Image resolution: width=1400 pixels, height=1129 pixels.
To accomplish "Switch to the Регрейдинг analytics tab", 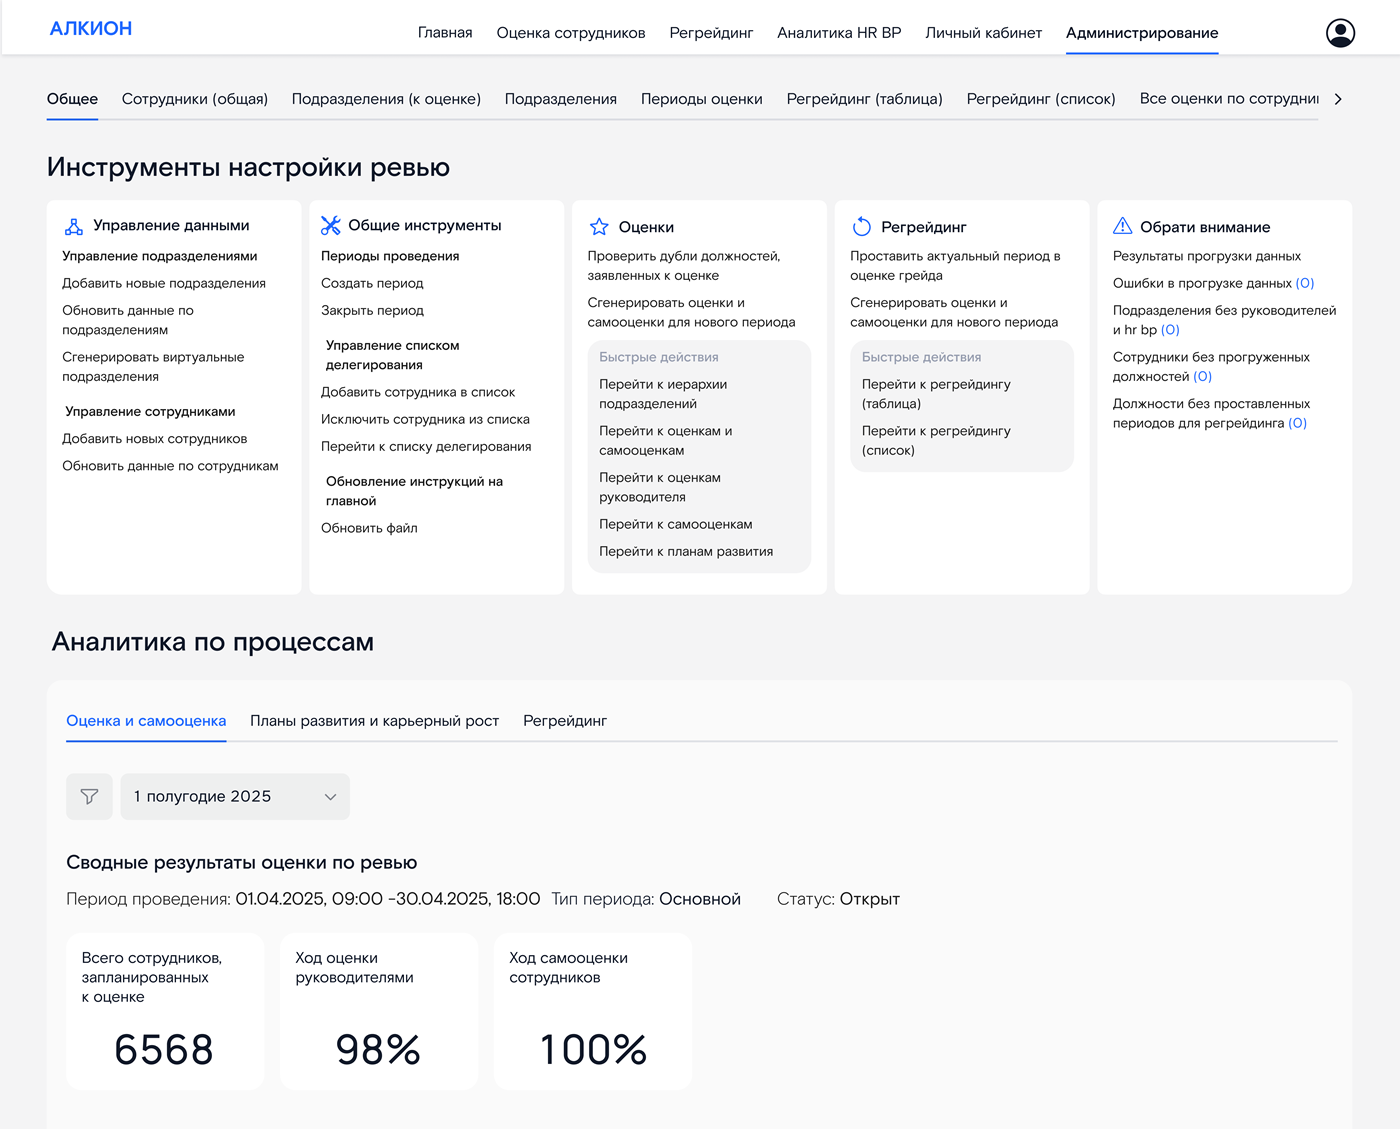I will coord(564,720).
